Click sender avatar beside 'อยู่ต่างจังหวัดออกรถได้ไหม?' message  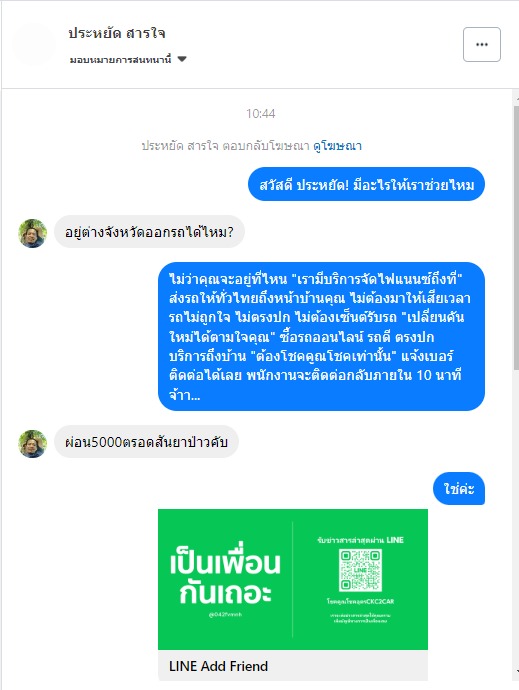coord(33,233)
